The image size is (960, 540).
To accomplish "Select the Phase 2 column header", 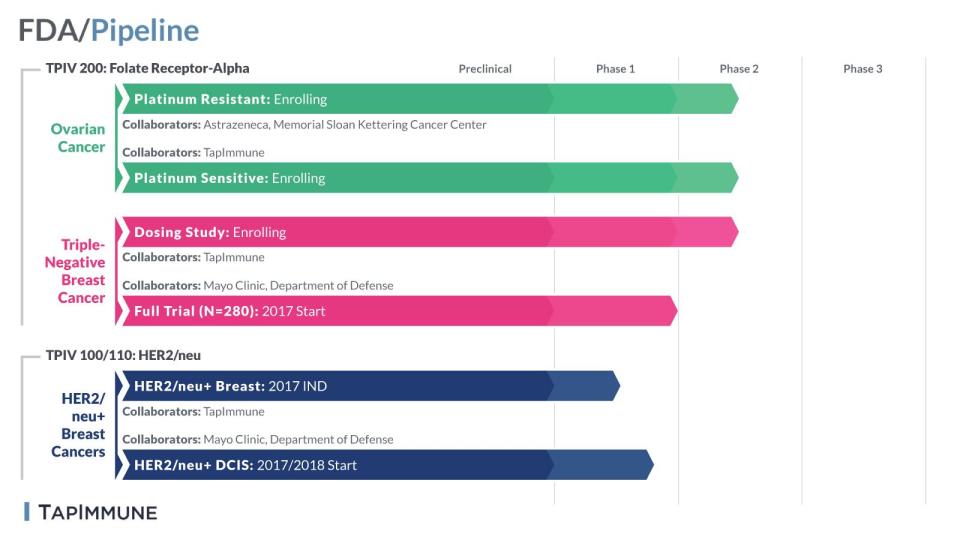I will pyautogui.click(x=739, y=69).
